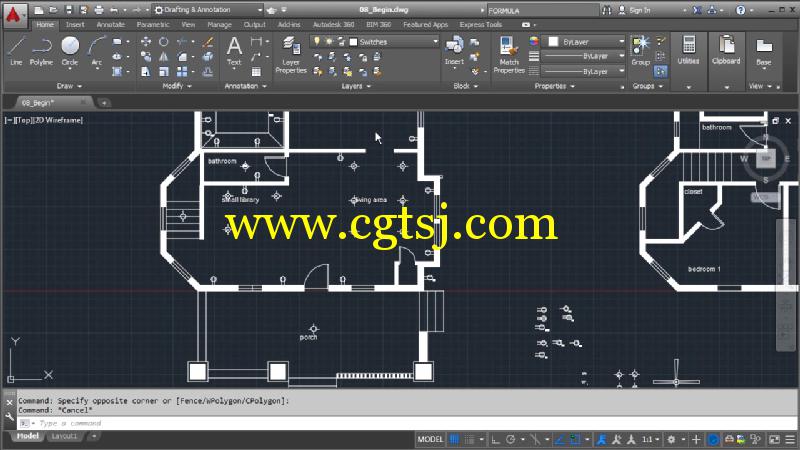This screenshot has height=450, width=800.
Task: Open Layer Properties manager
Action: (291, 55)
